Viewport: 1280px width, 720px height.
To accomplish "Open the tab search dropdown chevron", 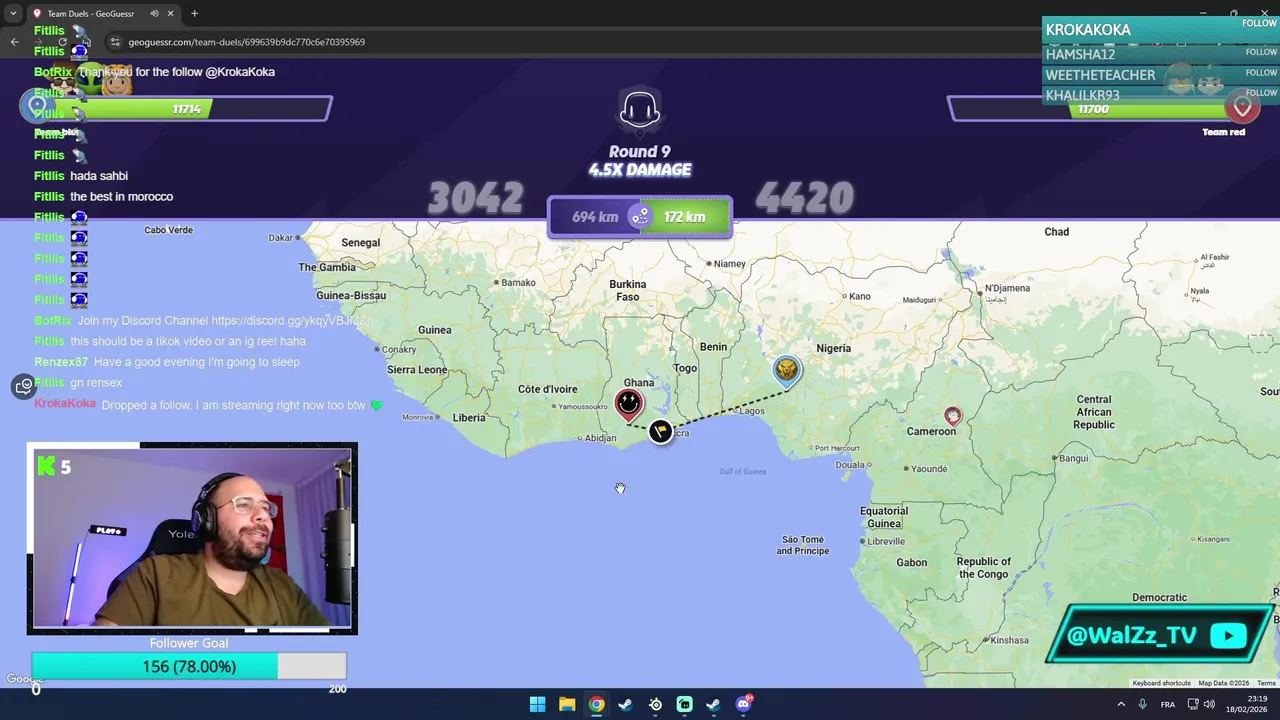I will [13, 14].
